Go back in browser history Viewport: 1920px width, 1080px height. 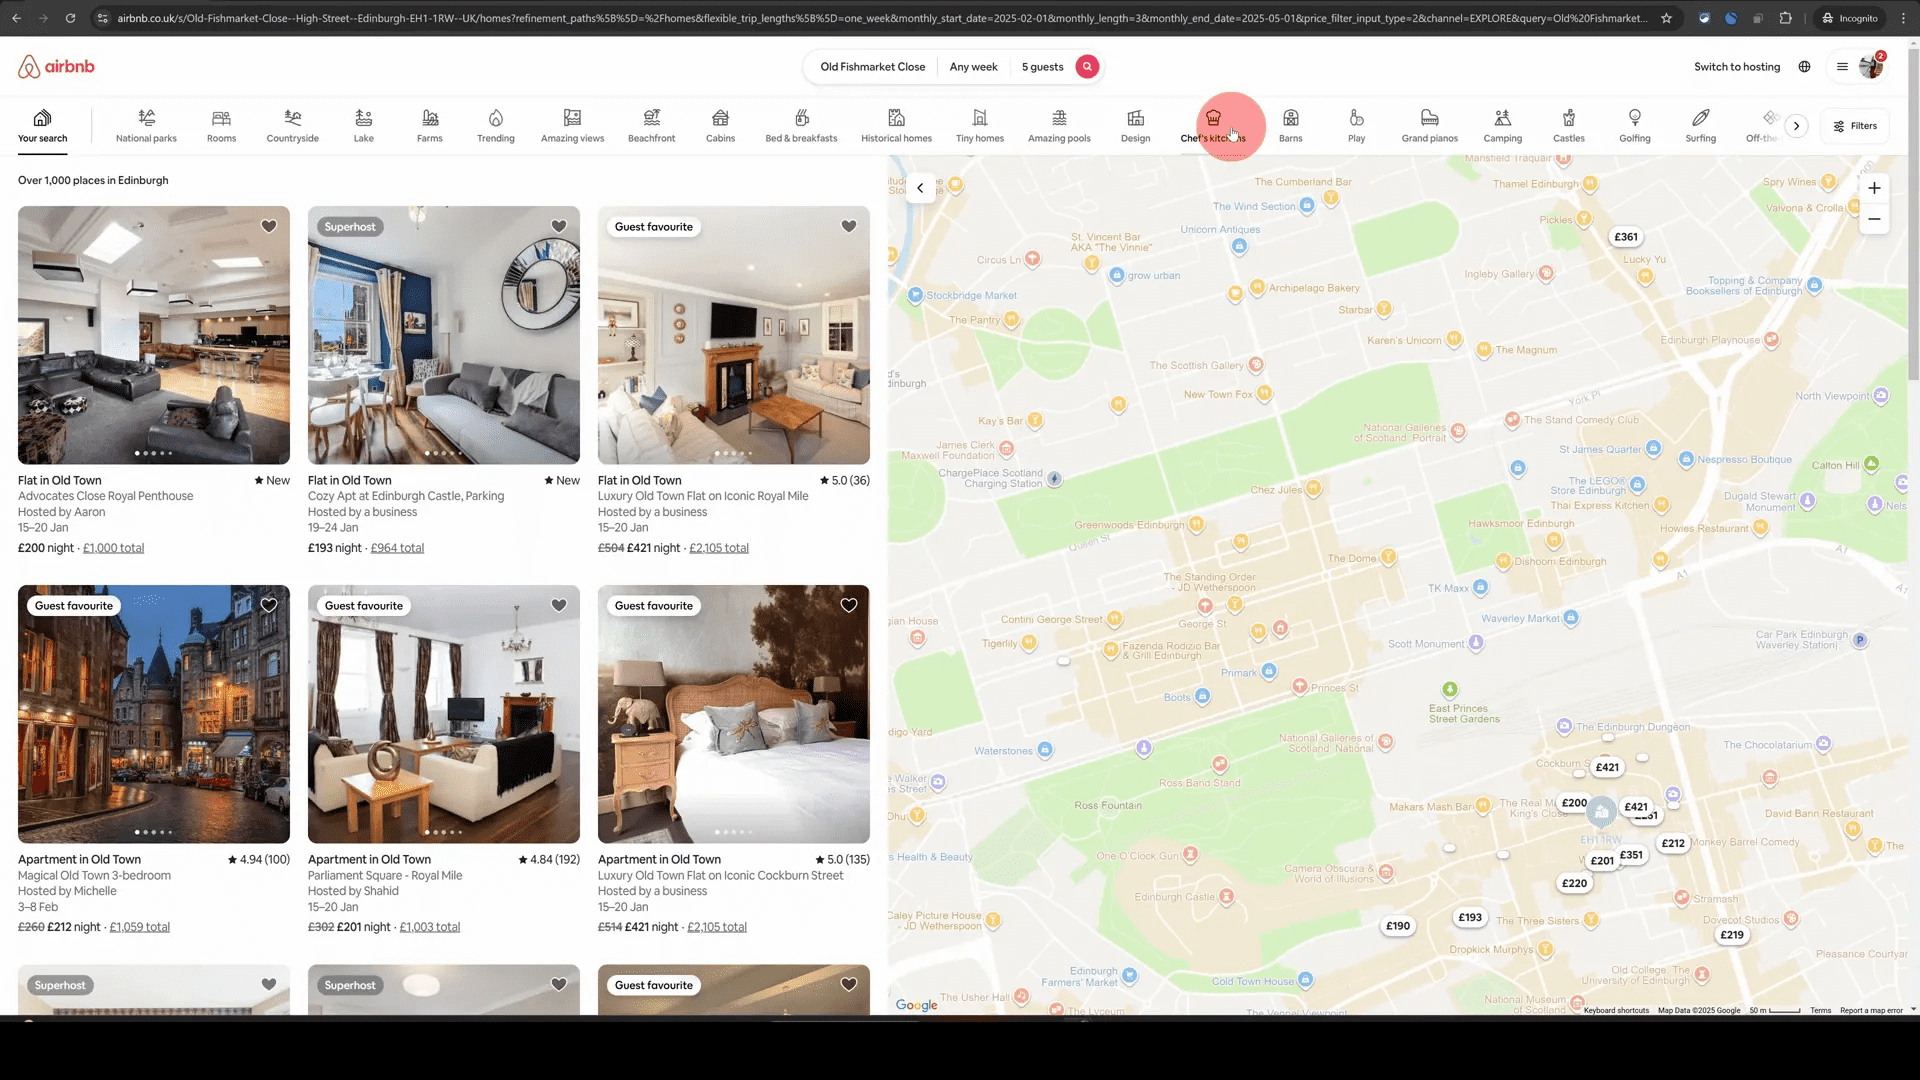coord(17,18)
